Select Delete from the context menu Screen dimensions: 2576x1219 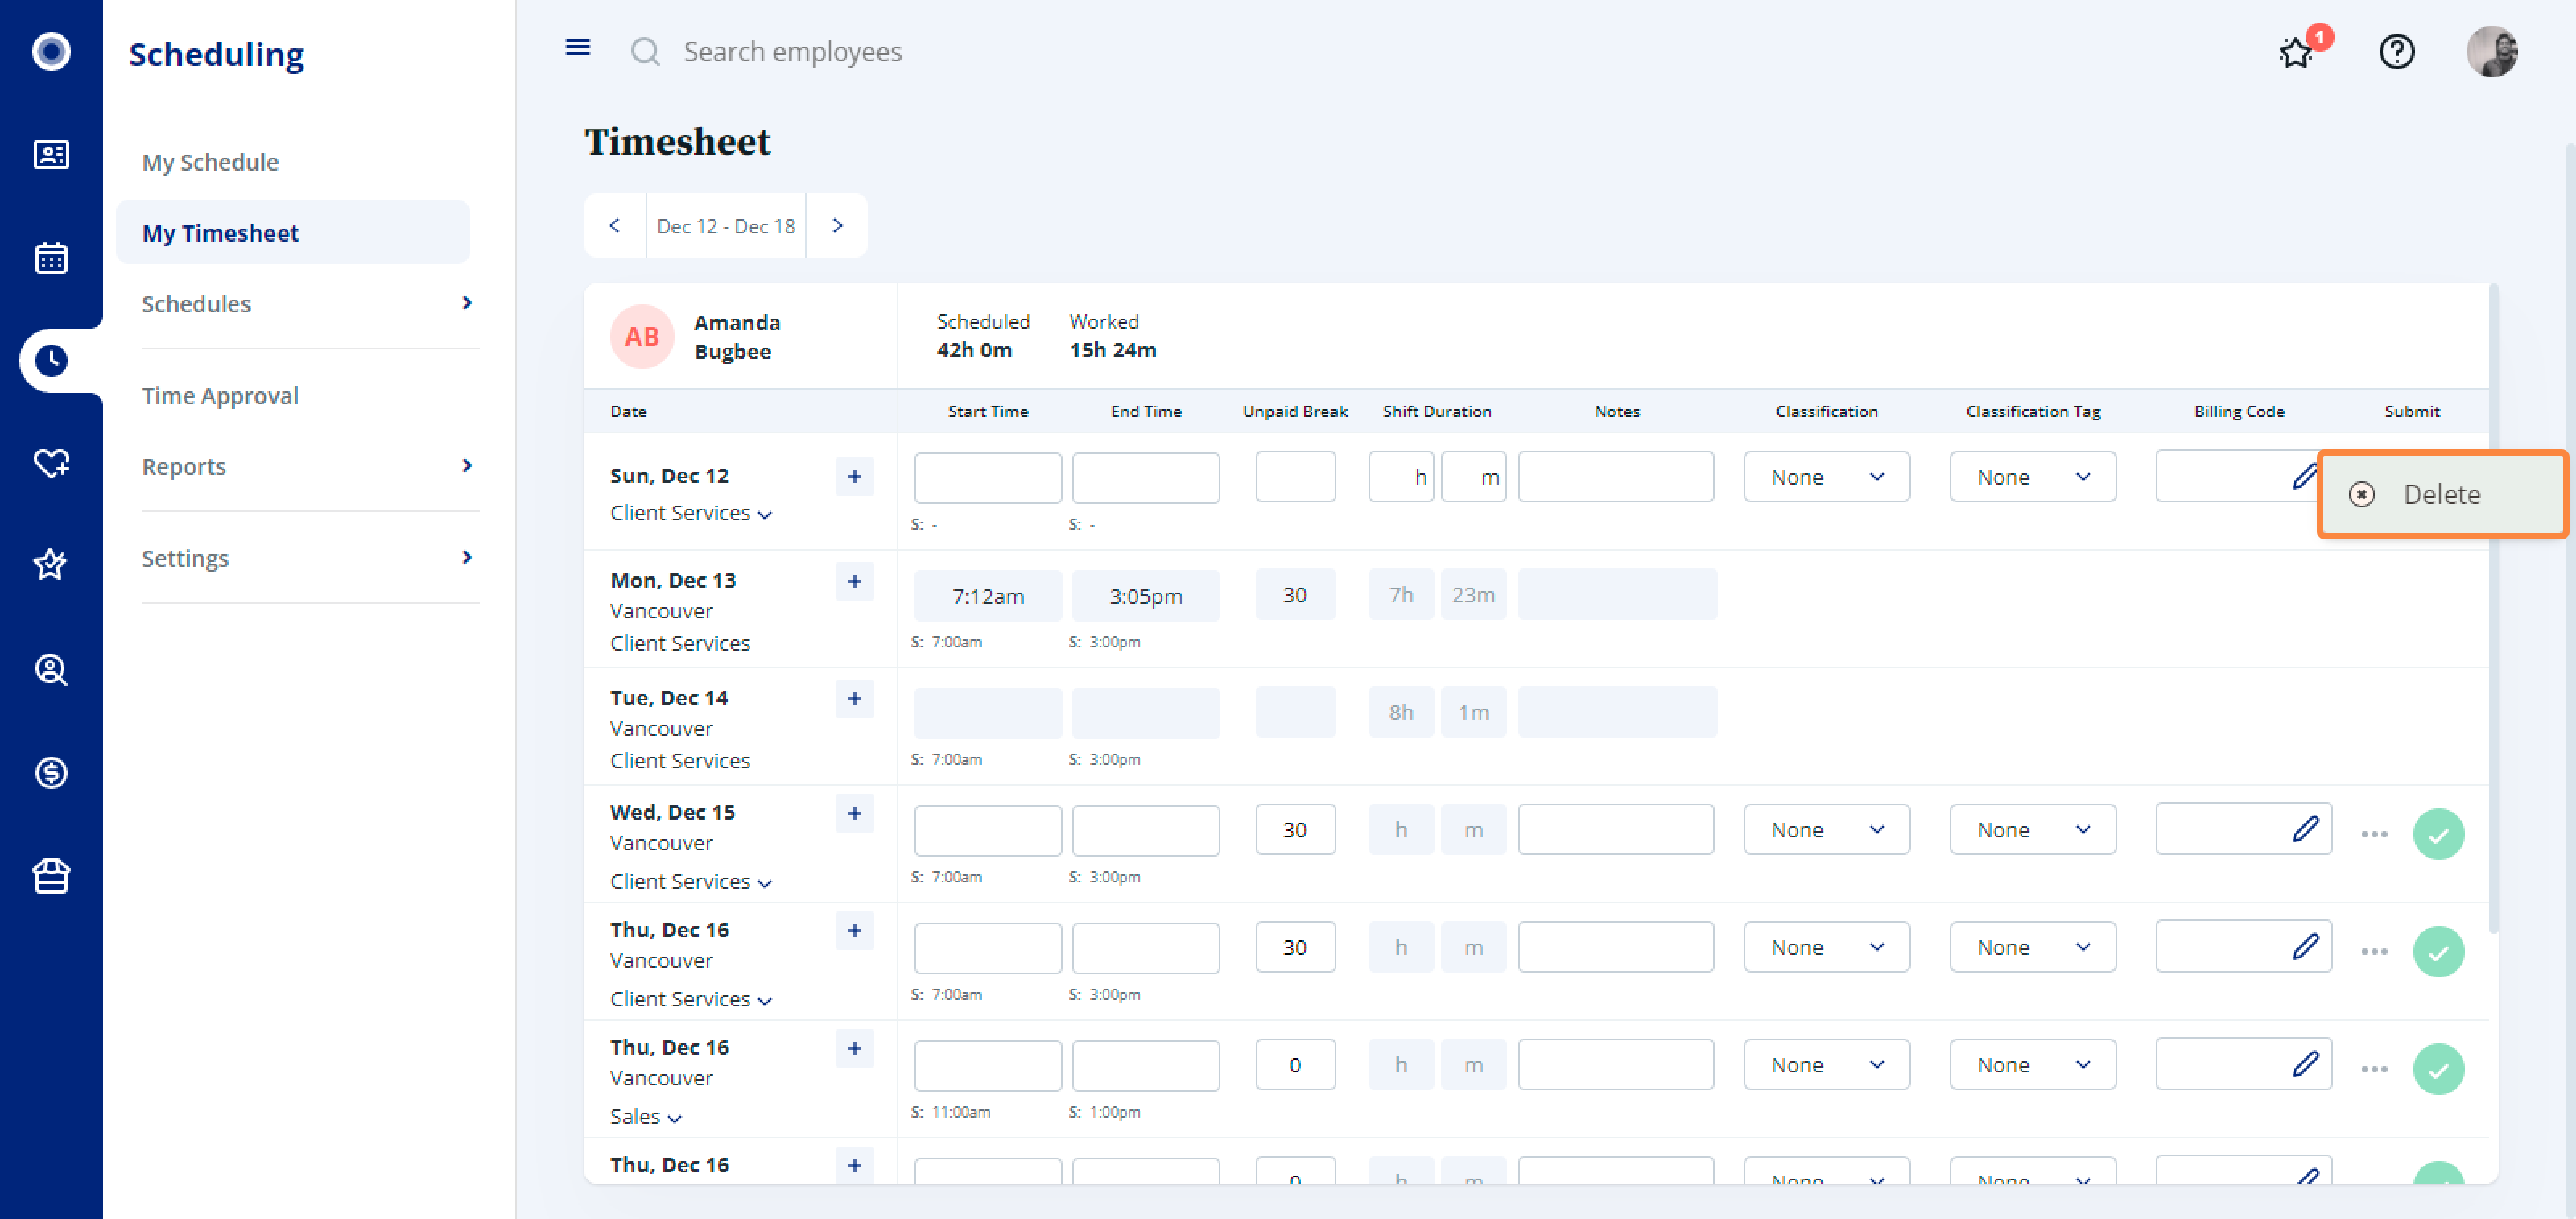coord(2440,495)
